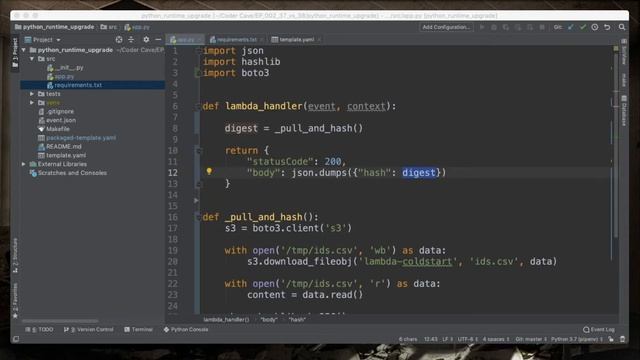Select event.json in the project tree
Viewport: 640px width, 360px height.
(57, 120)
